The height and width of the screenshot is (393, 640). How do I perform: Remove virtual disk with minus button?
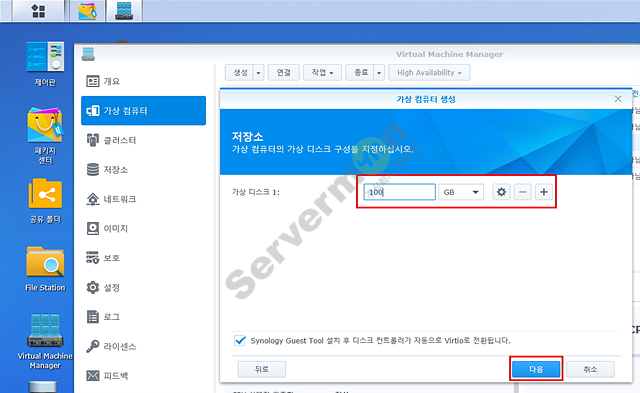click(522, 192)
